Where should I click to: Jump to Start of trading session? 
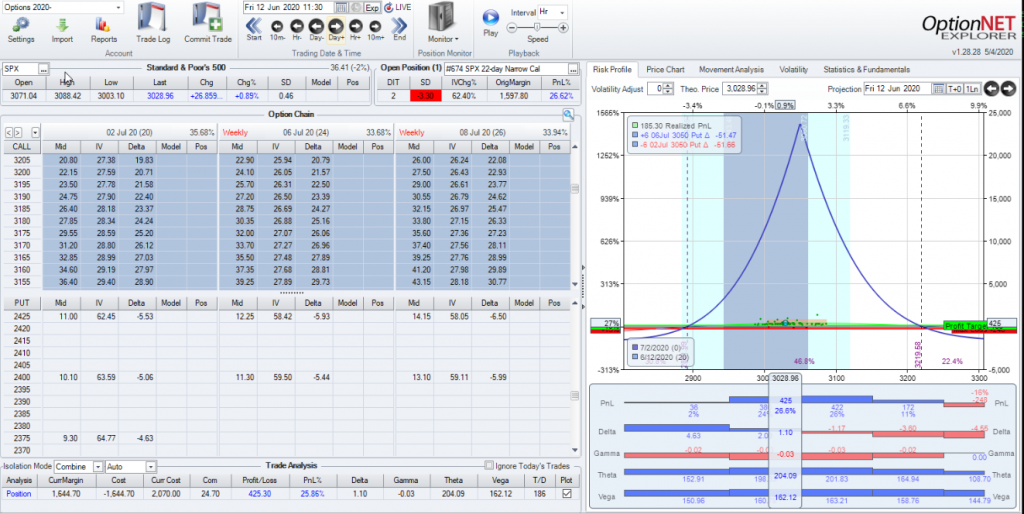[x=254, y=25]
